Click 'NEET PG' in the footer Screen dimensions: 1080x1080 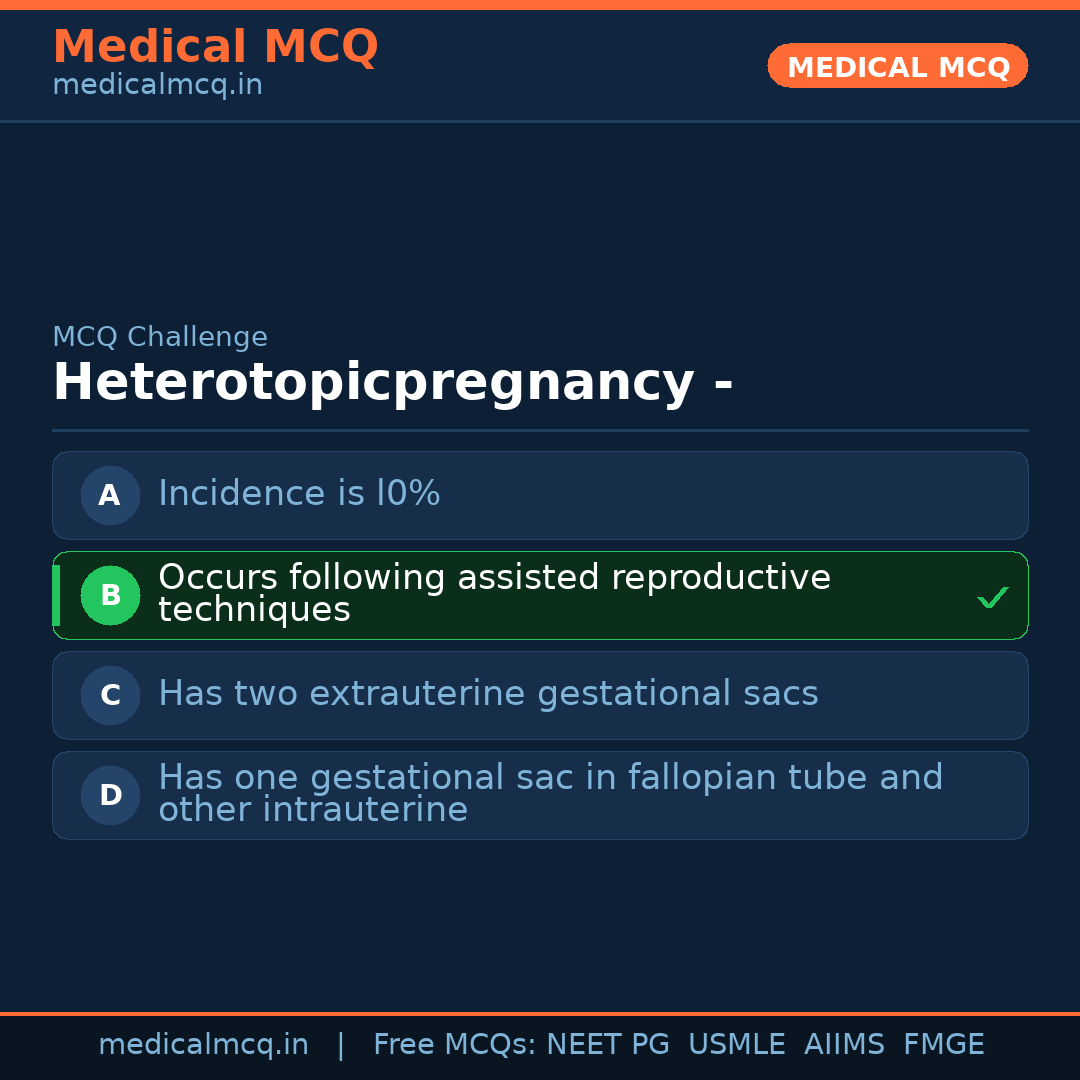tap(608, 1045)
